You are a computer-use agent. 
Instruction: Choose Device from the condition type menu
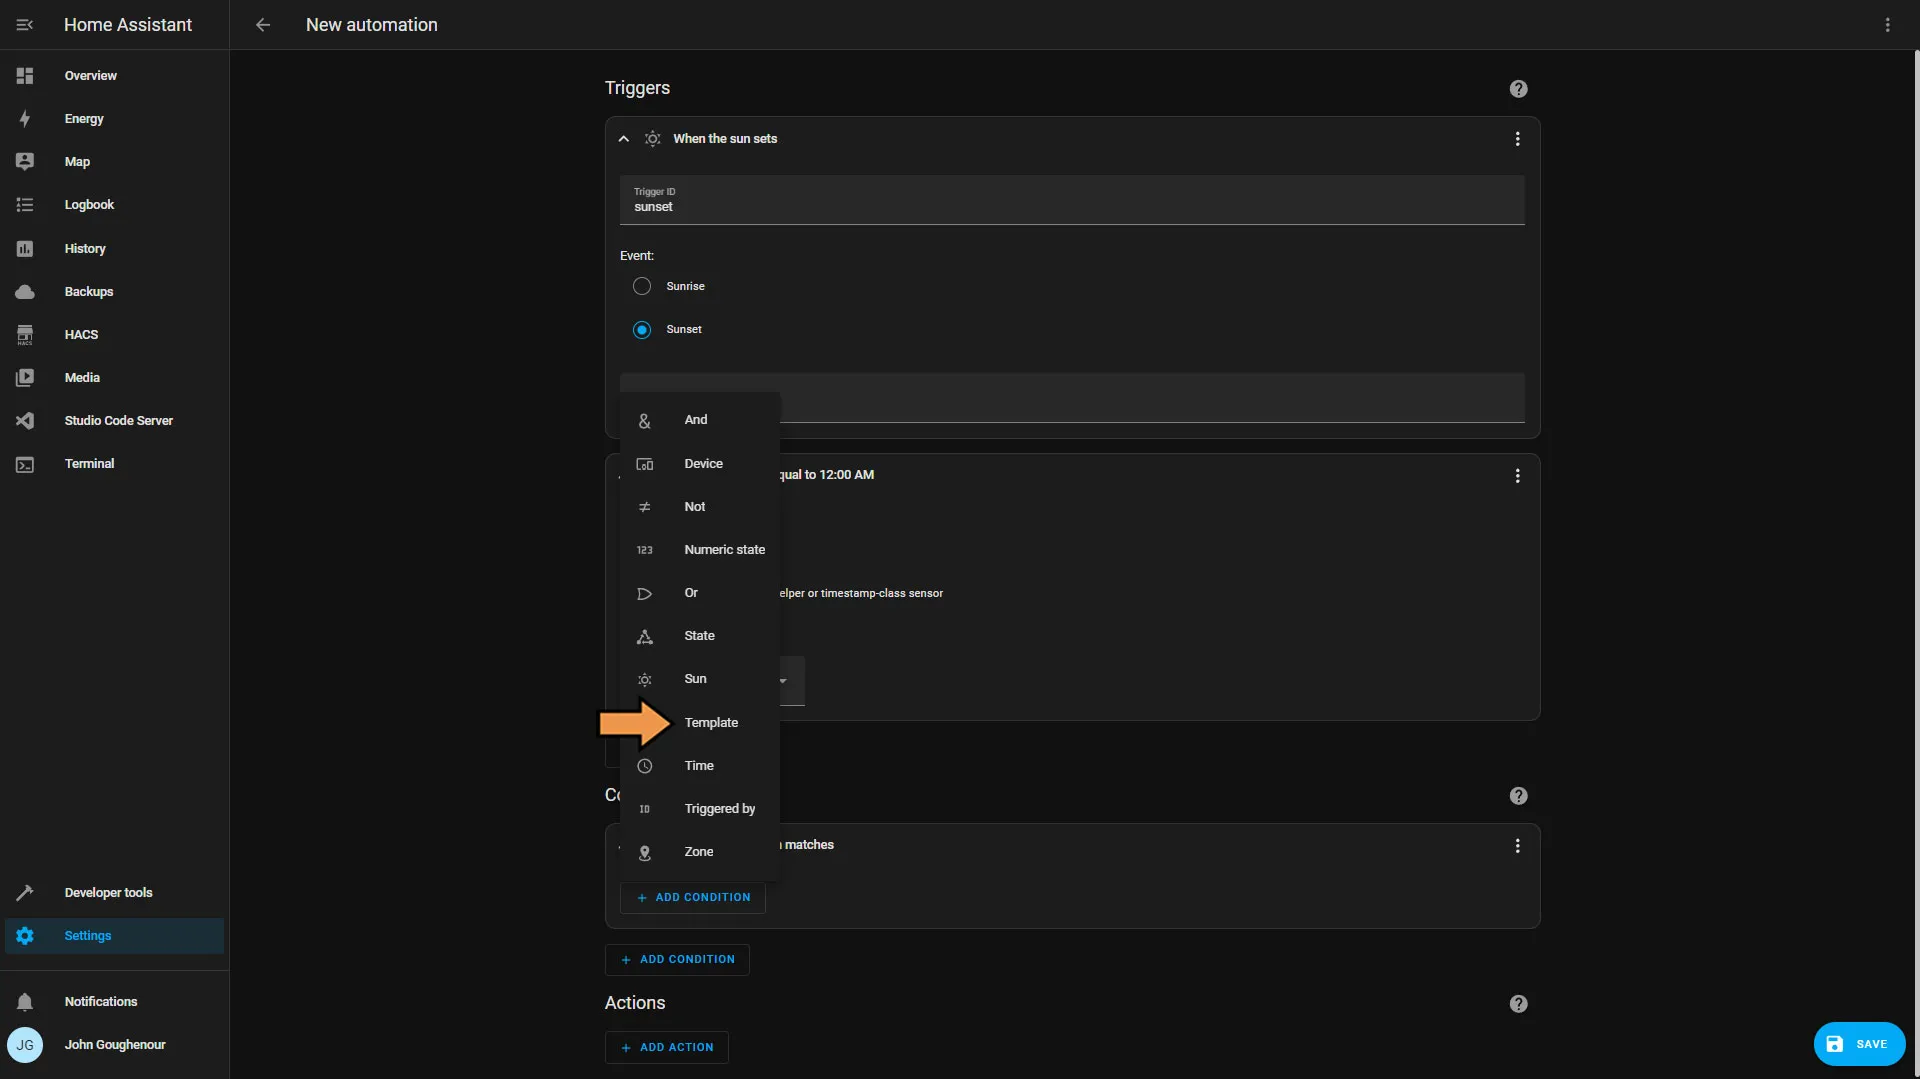coord(700,464)
